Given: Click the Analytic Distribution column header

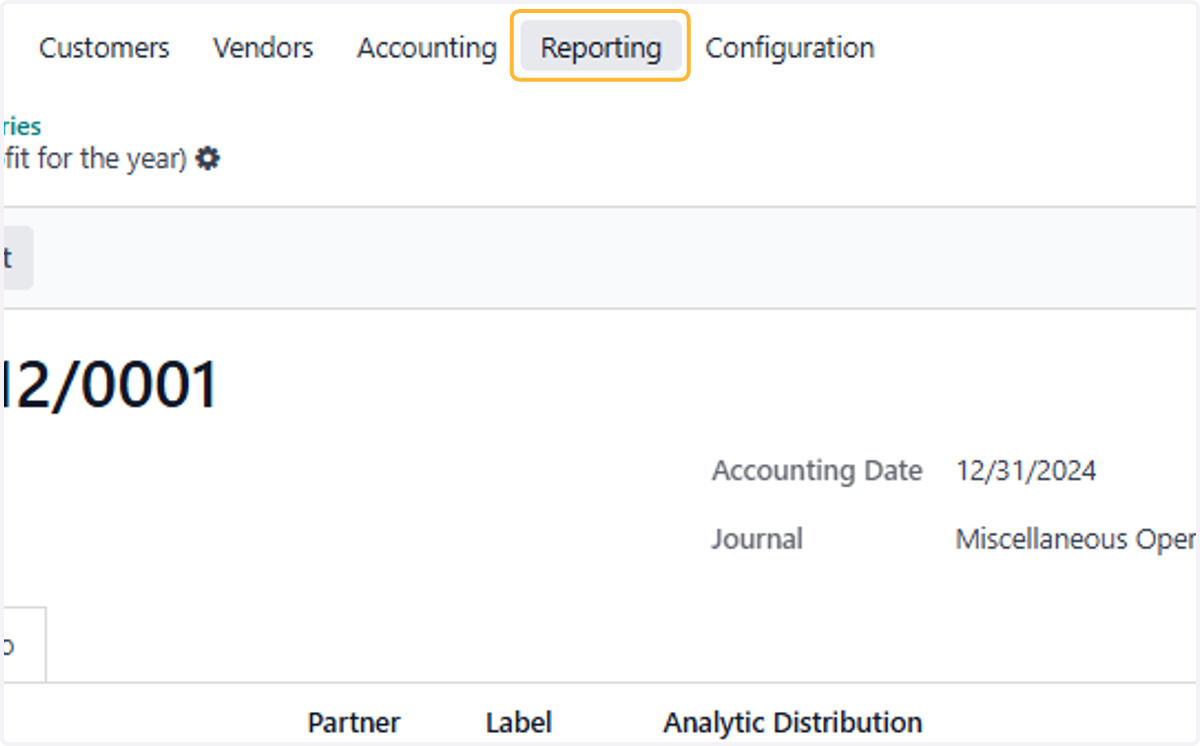Looking at the screenshot, I should 793,722.
